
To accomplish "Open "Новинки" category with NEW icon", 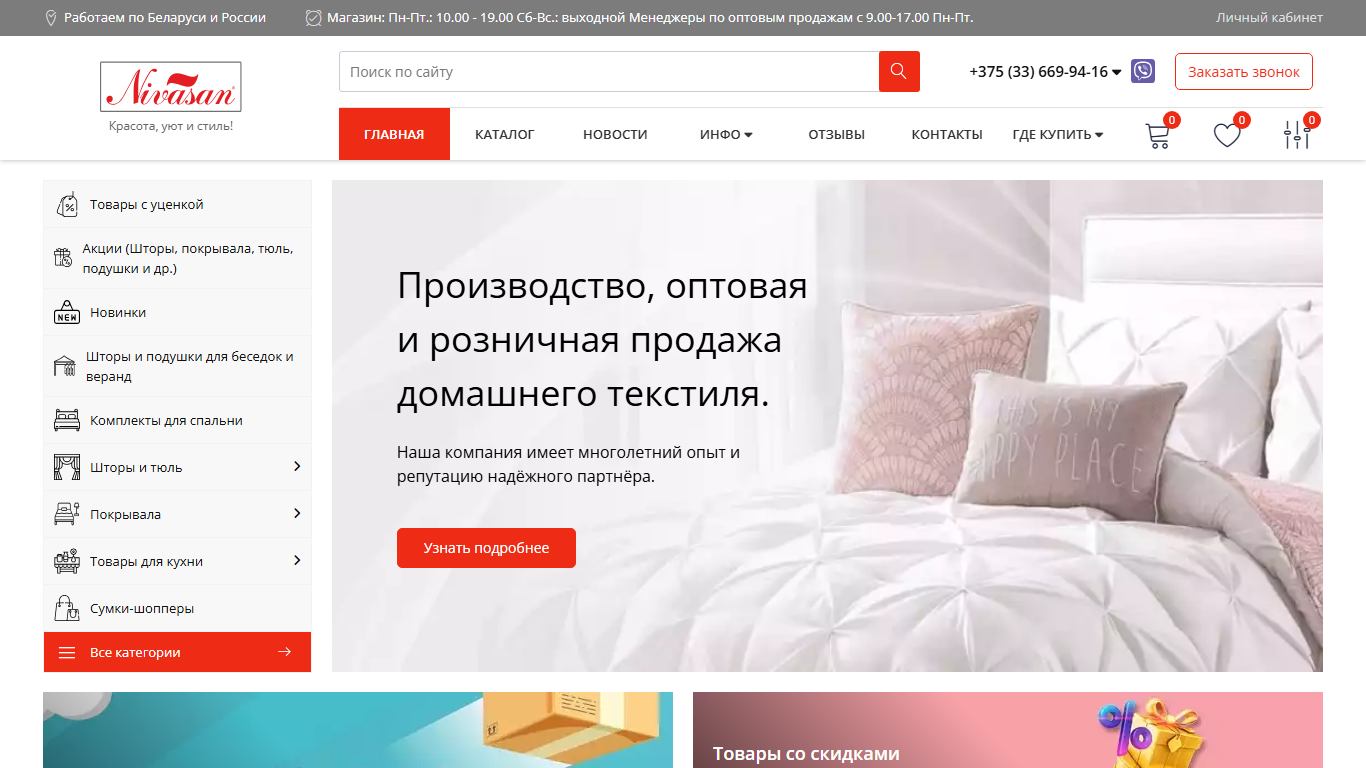I will (177, 312).
